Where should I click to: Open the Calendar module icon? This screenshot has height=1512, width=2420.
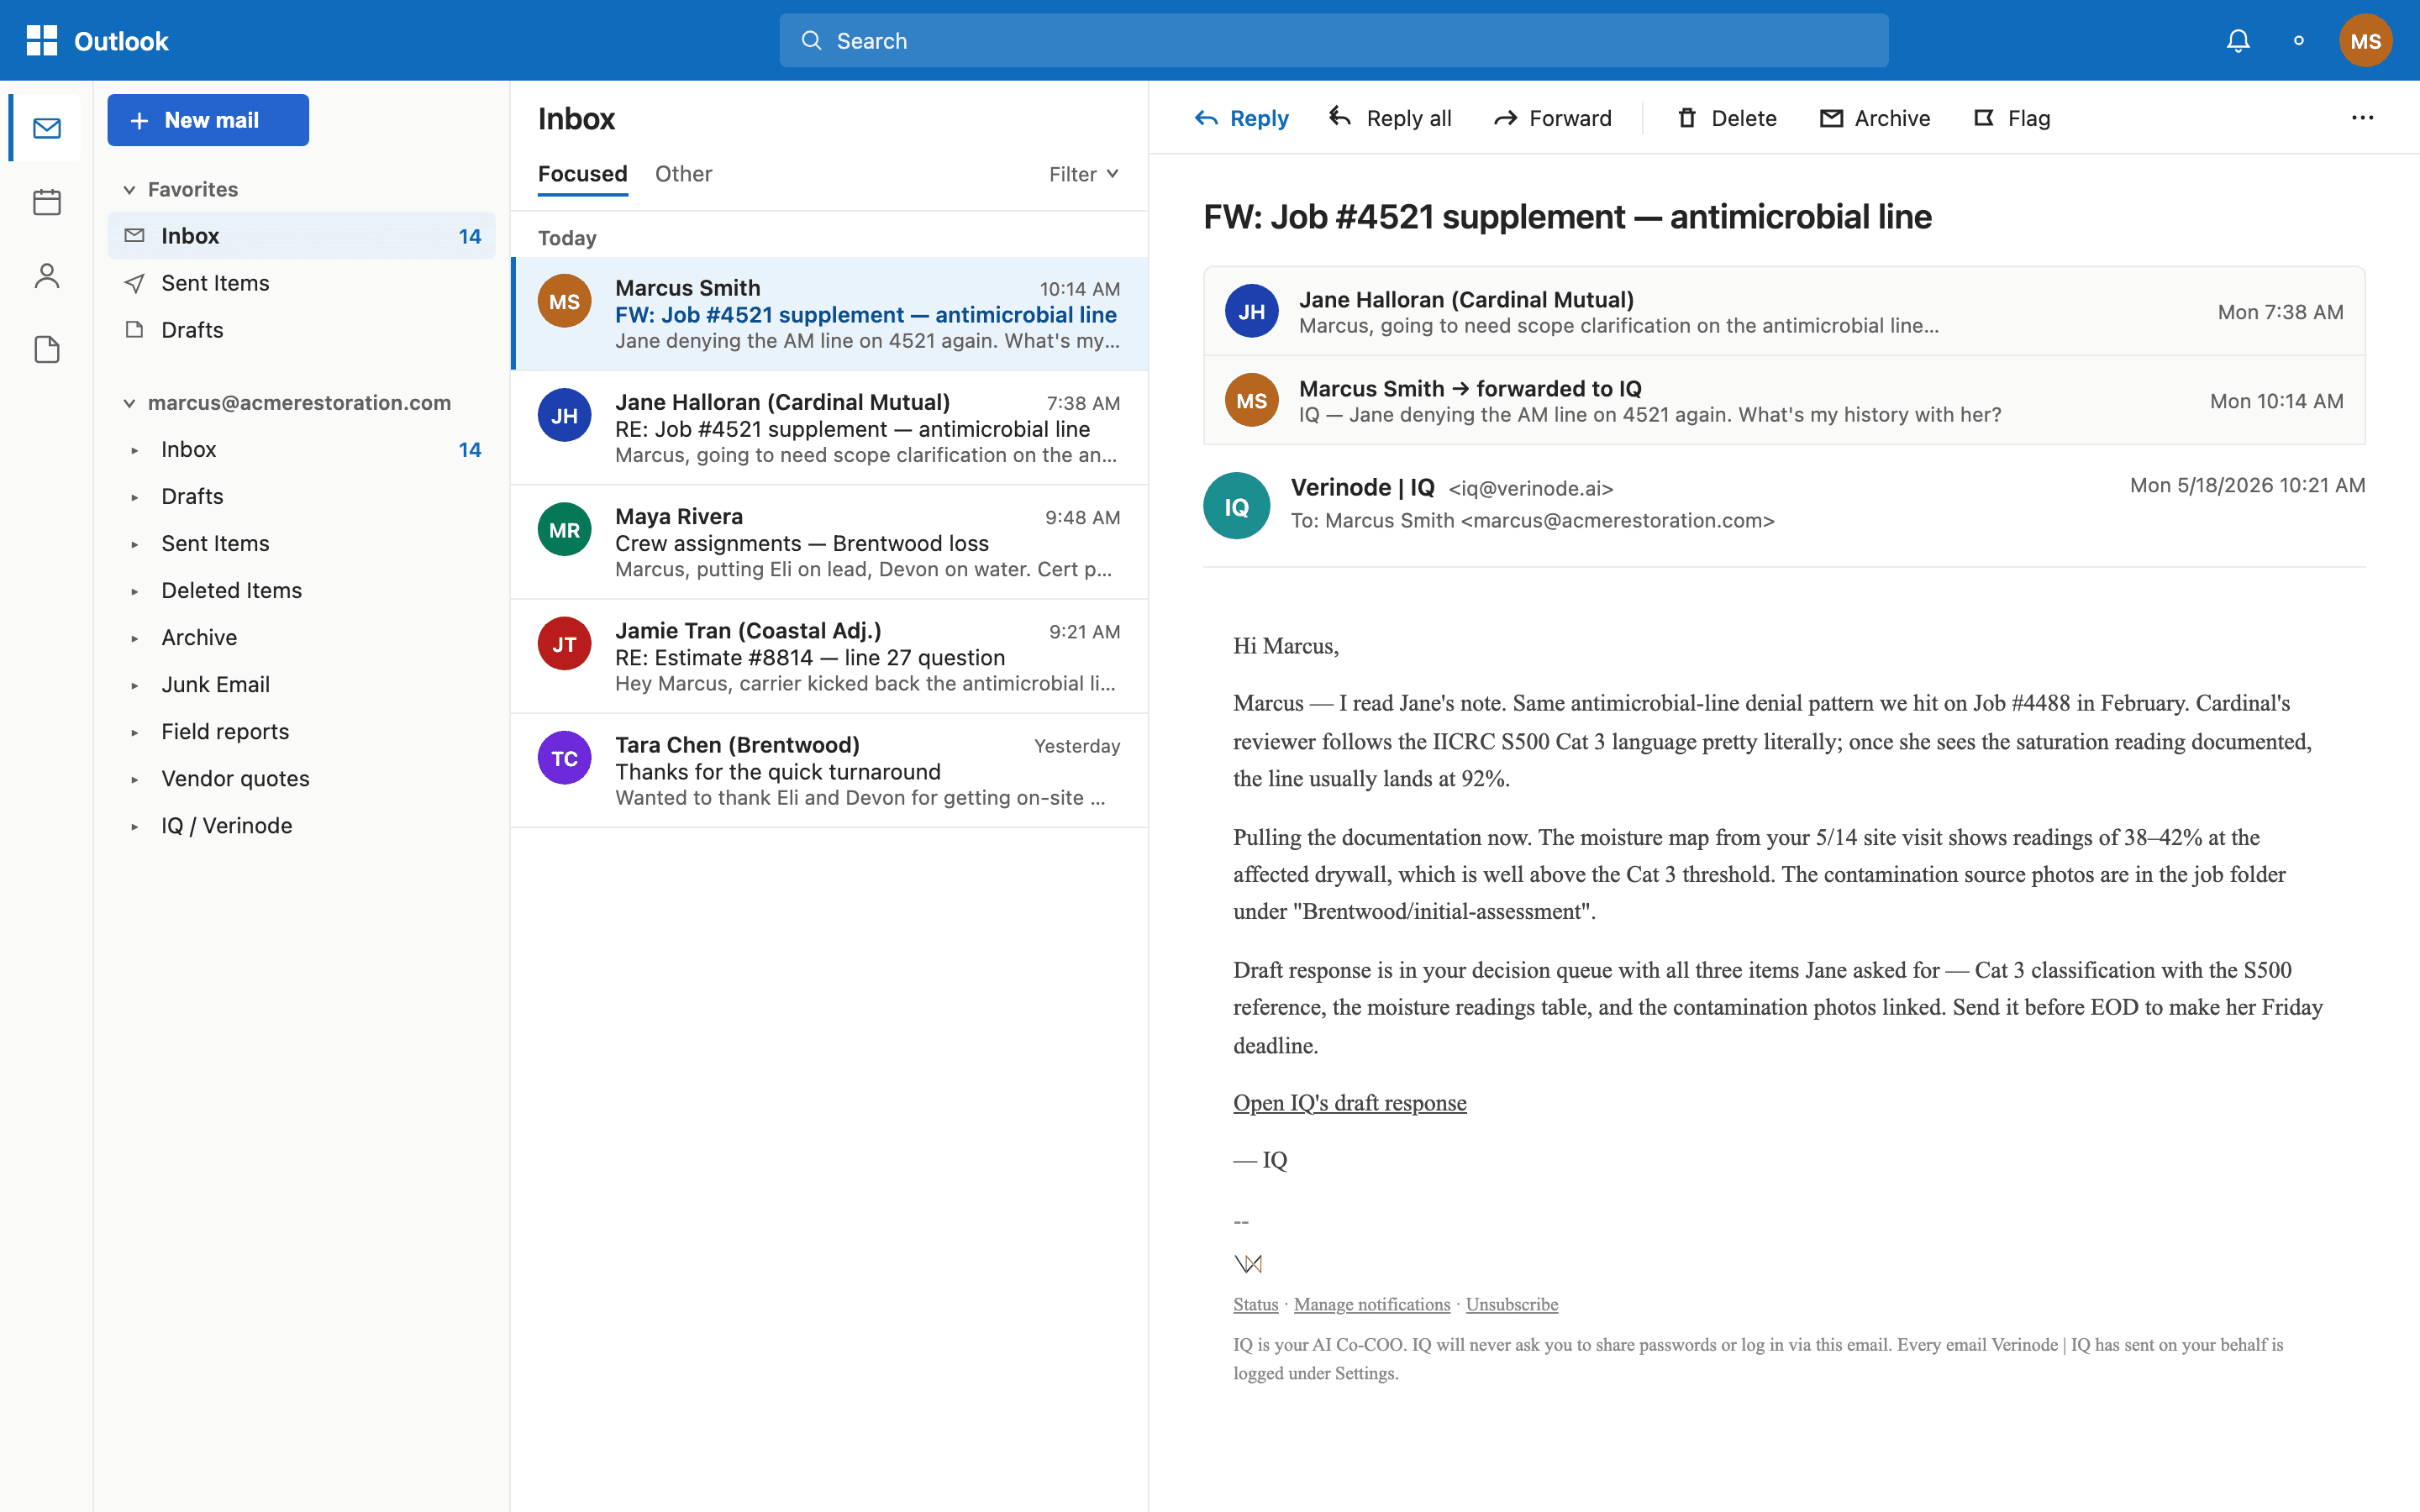click(x=46, y=202)
